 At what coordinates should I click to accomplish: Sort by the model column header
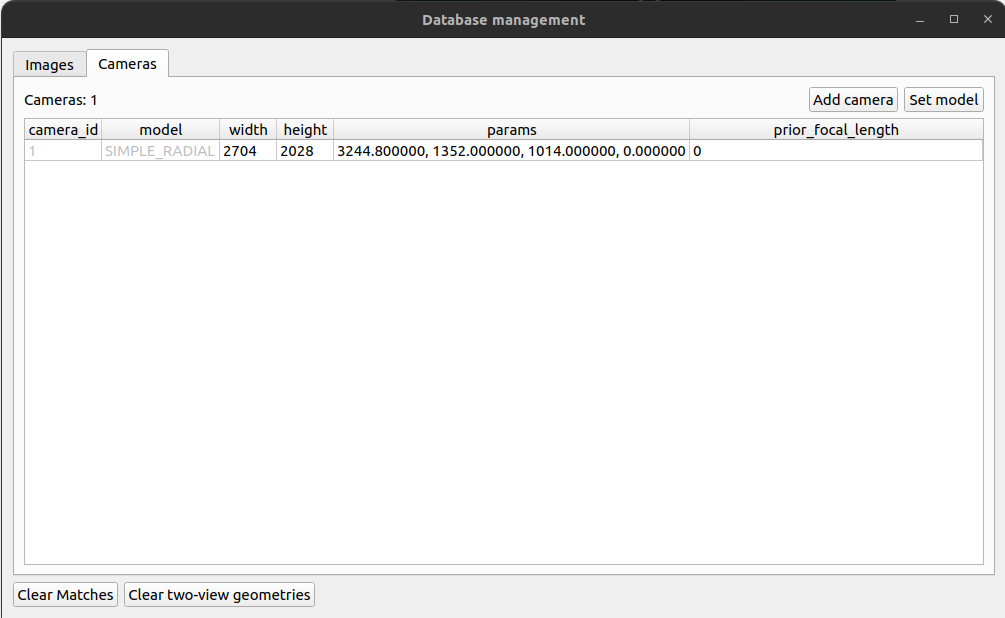point(160,129)
